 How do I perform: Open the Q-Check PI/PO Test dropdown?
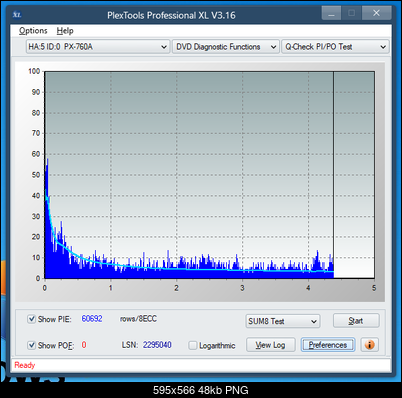coord(335,47)
